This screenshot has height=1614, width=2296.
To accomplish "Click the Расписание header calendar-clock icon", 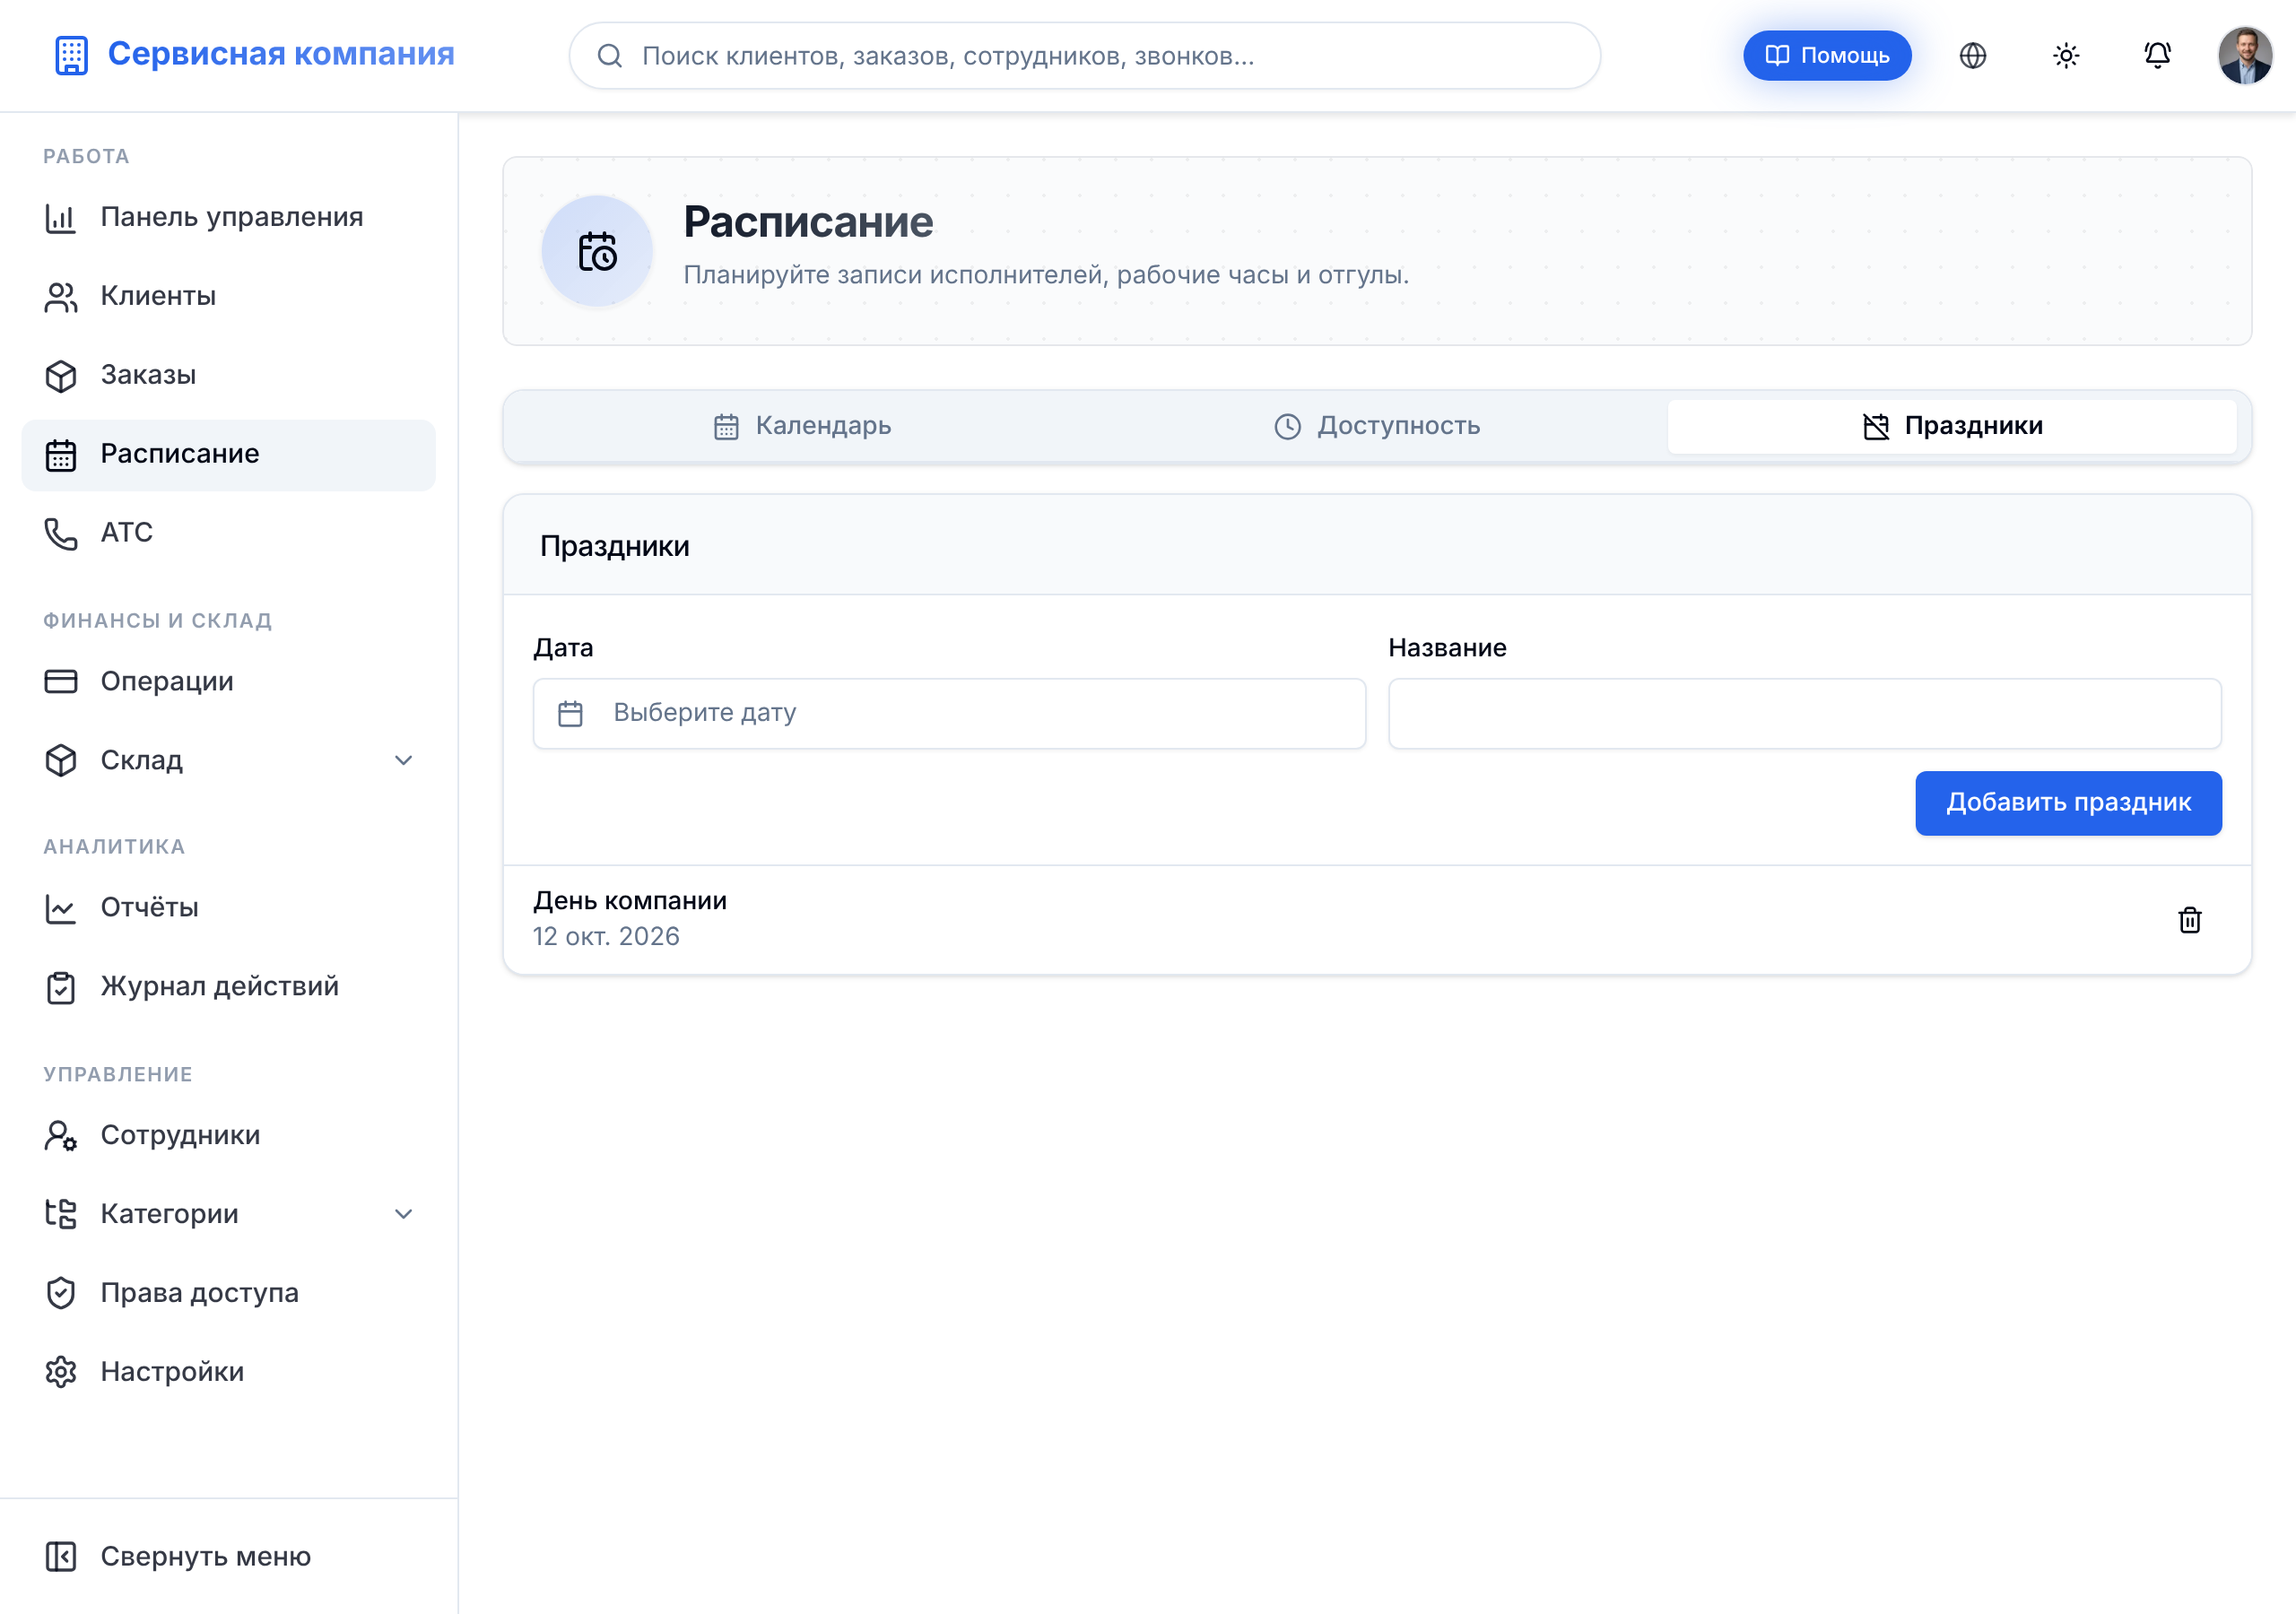I will click(597, 251).
